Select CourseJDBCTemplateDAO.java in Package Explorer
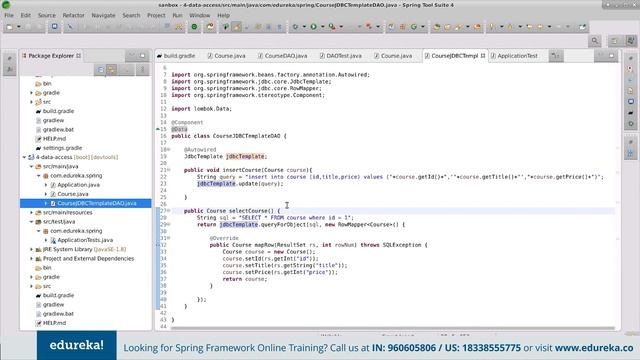The image size is (640, 360). (x=97, y=203)
